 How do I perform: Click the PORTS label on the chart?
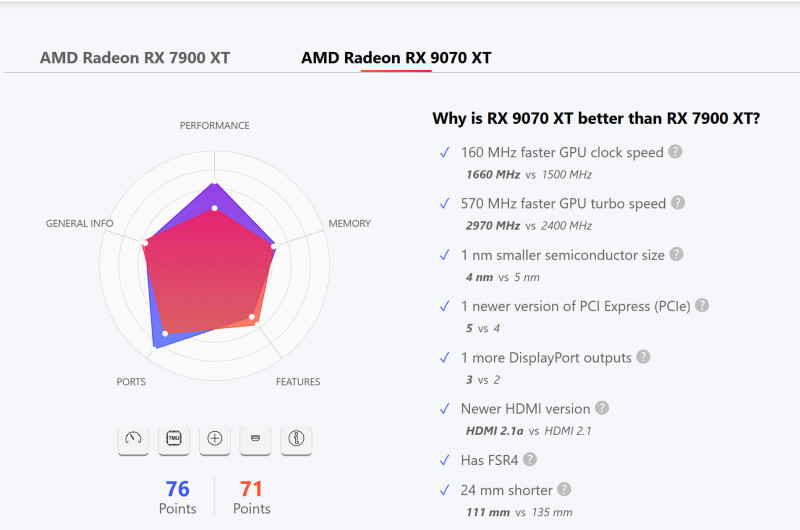click(x=131, y=382)
